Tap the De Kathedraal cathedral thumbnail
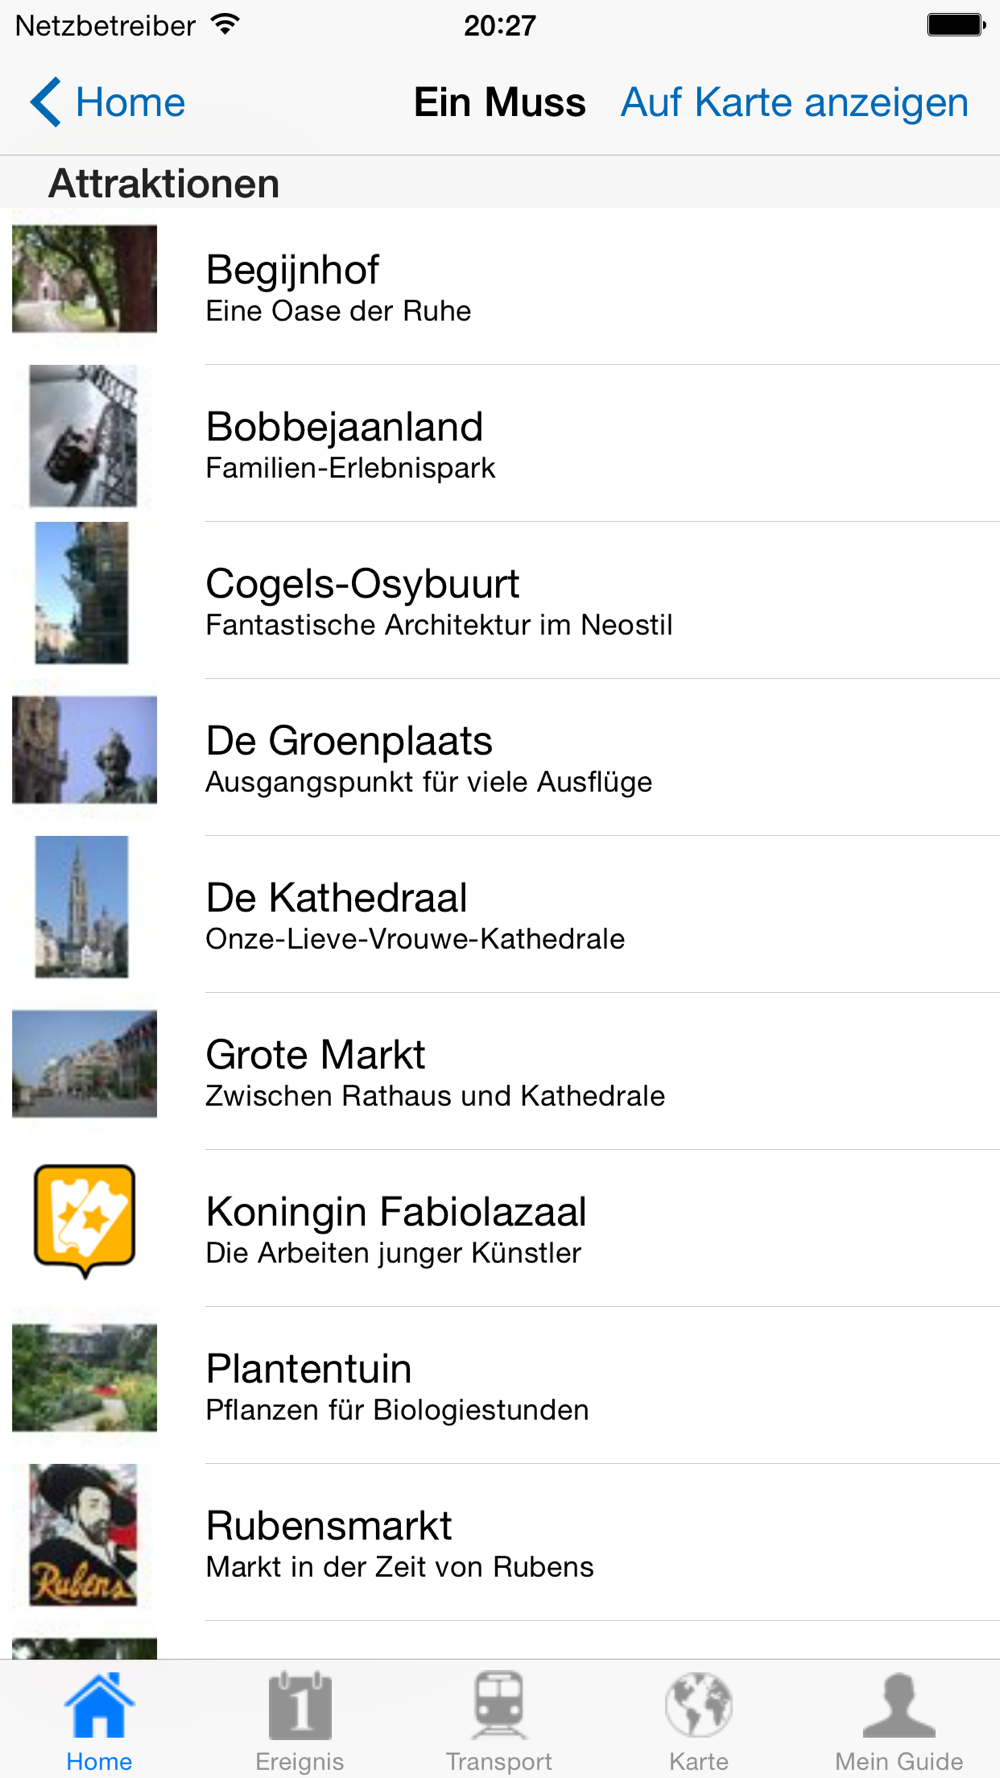This screenshot has width=1000, height=1778. 82,907
